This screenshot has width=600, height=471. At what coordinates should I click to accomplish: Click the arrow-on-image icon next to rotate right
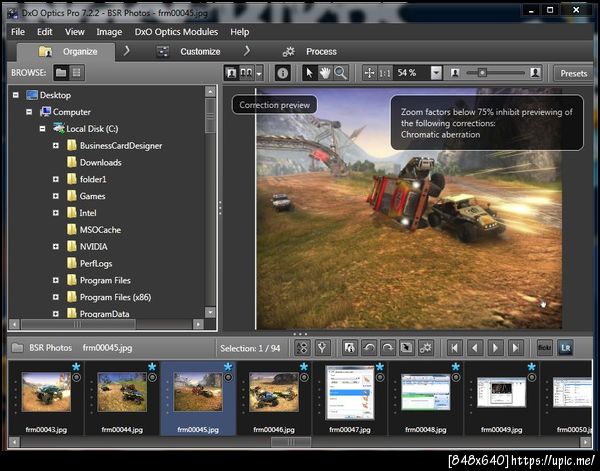coord(406,348)
